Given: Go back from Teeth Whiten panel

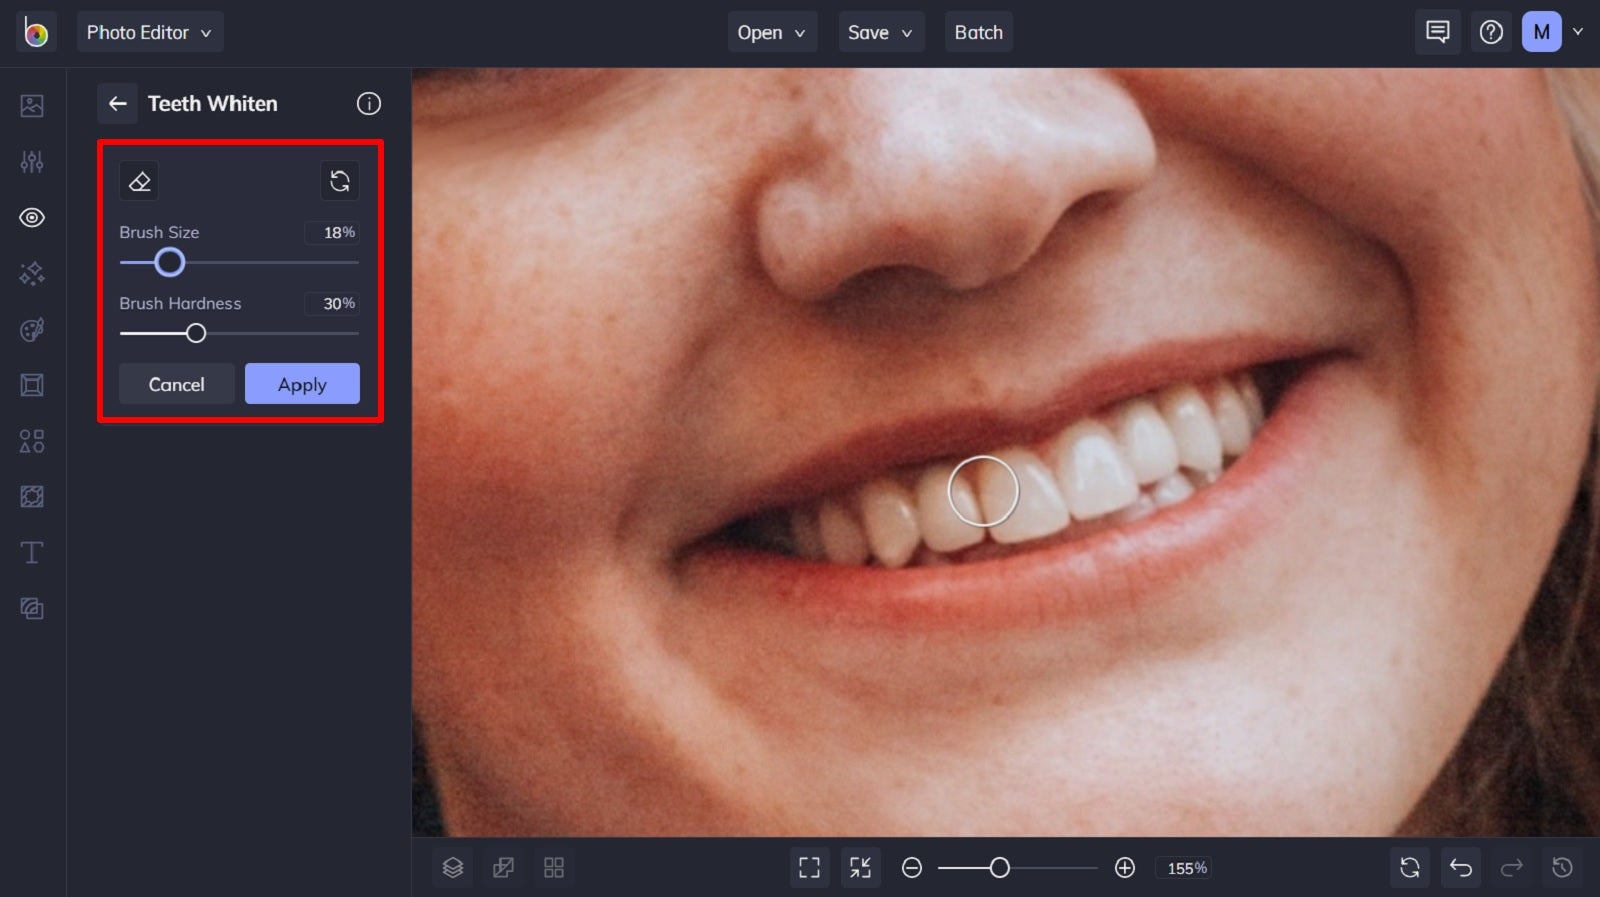Looking at the screenshot, I should (118, 103).
